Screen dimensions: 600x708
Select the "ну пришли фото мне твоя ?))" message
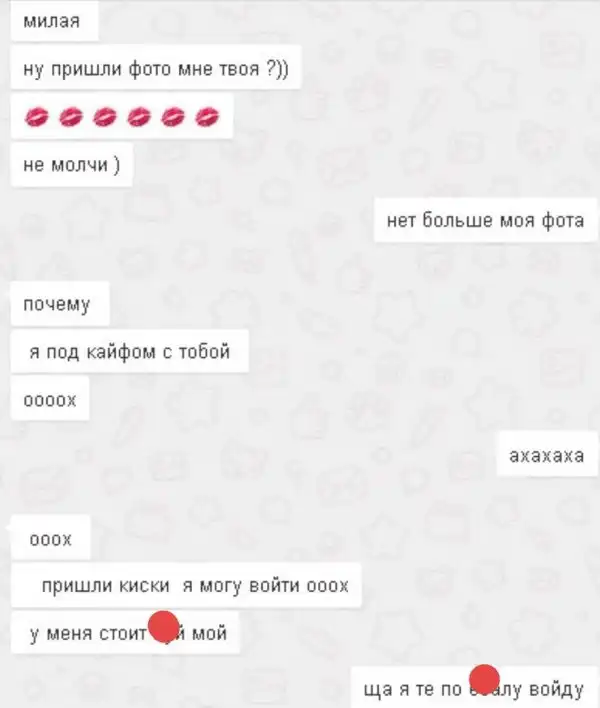(156, 67)
